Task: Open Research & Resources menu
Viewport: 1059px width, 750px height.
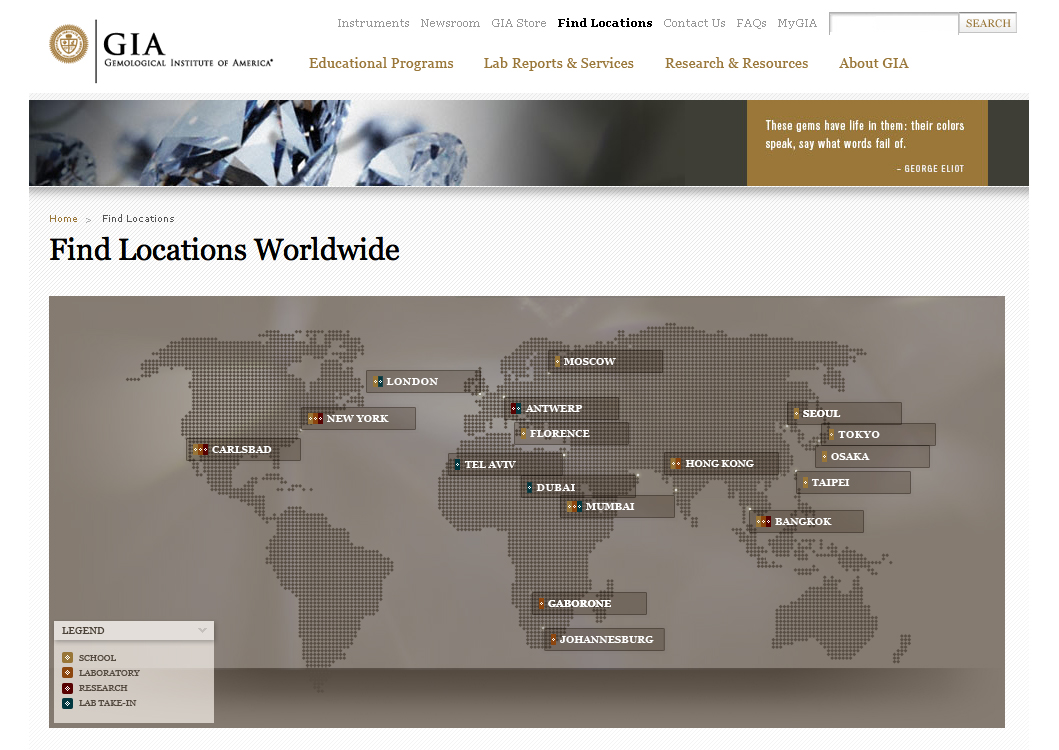Action: (x=736, y=64)
